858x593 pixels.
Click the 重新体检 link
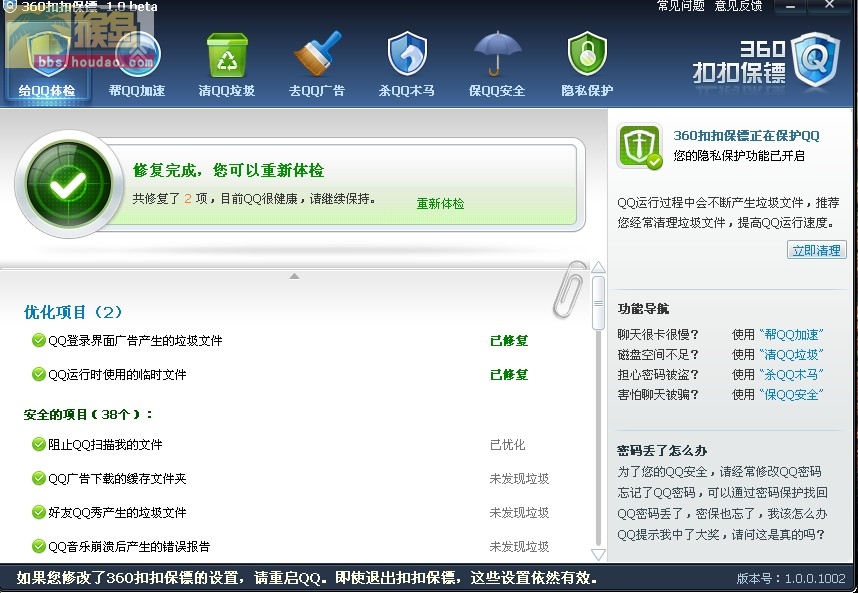click(x=440, y=204)
